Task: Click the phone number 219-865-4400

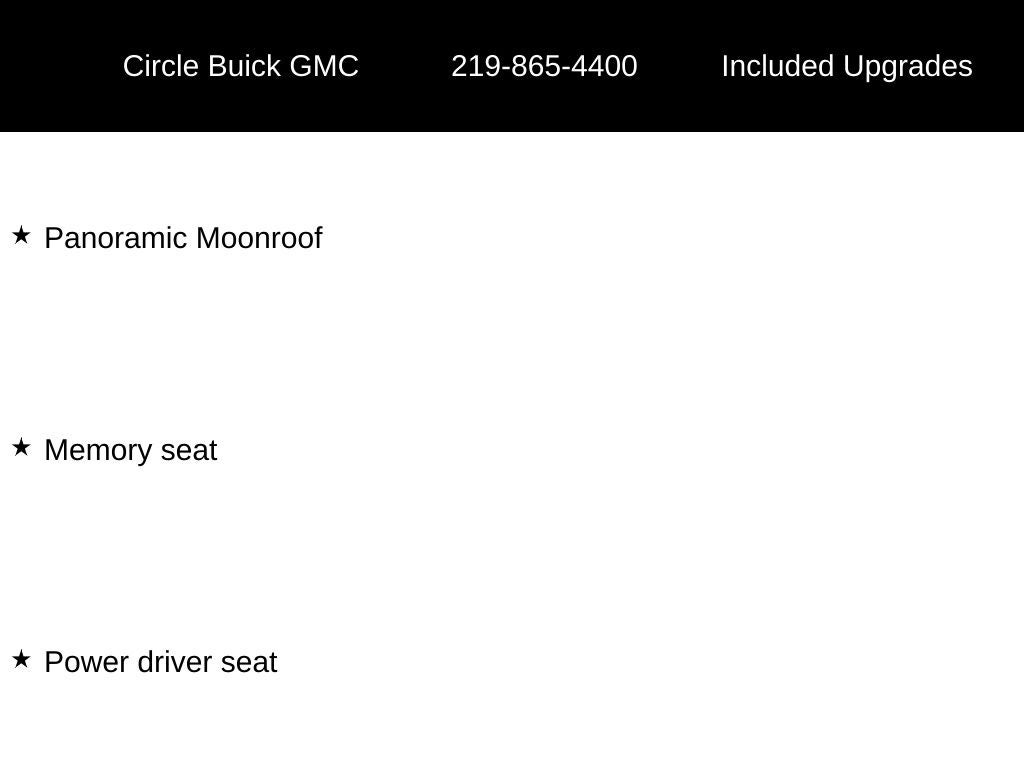Action: click(544, 66)
